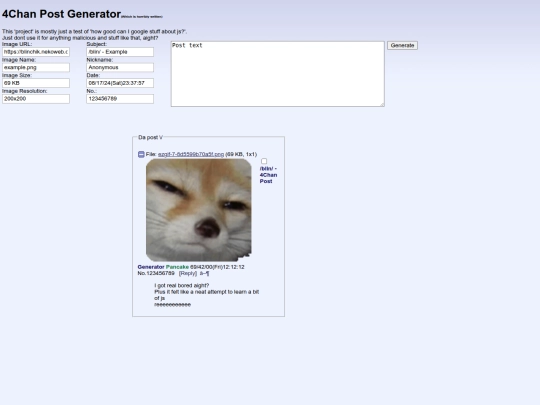Click the Image Resolution field showing 200x200
Screen dimensions: 540x405
36,99
